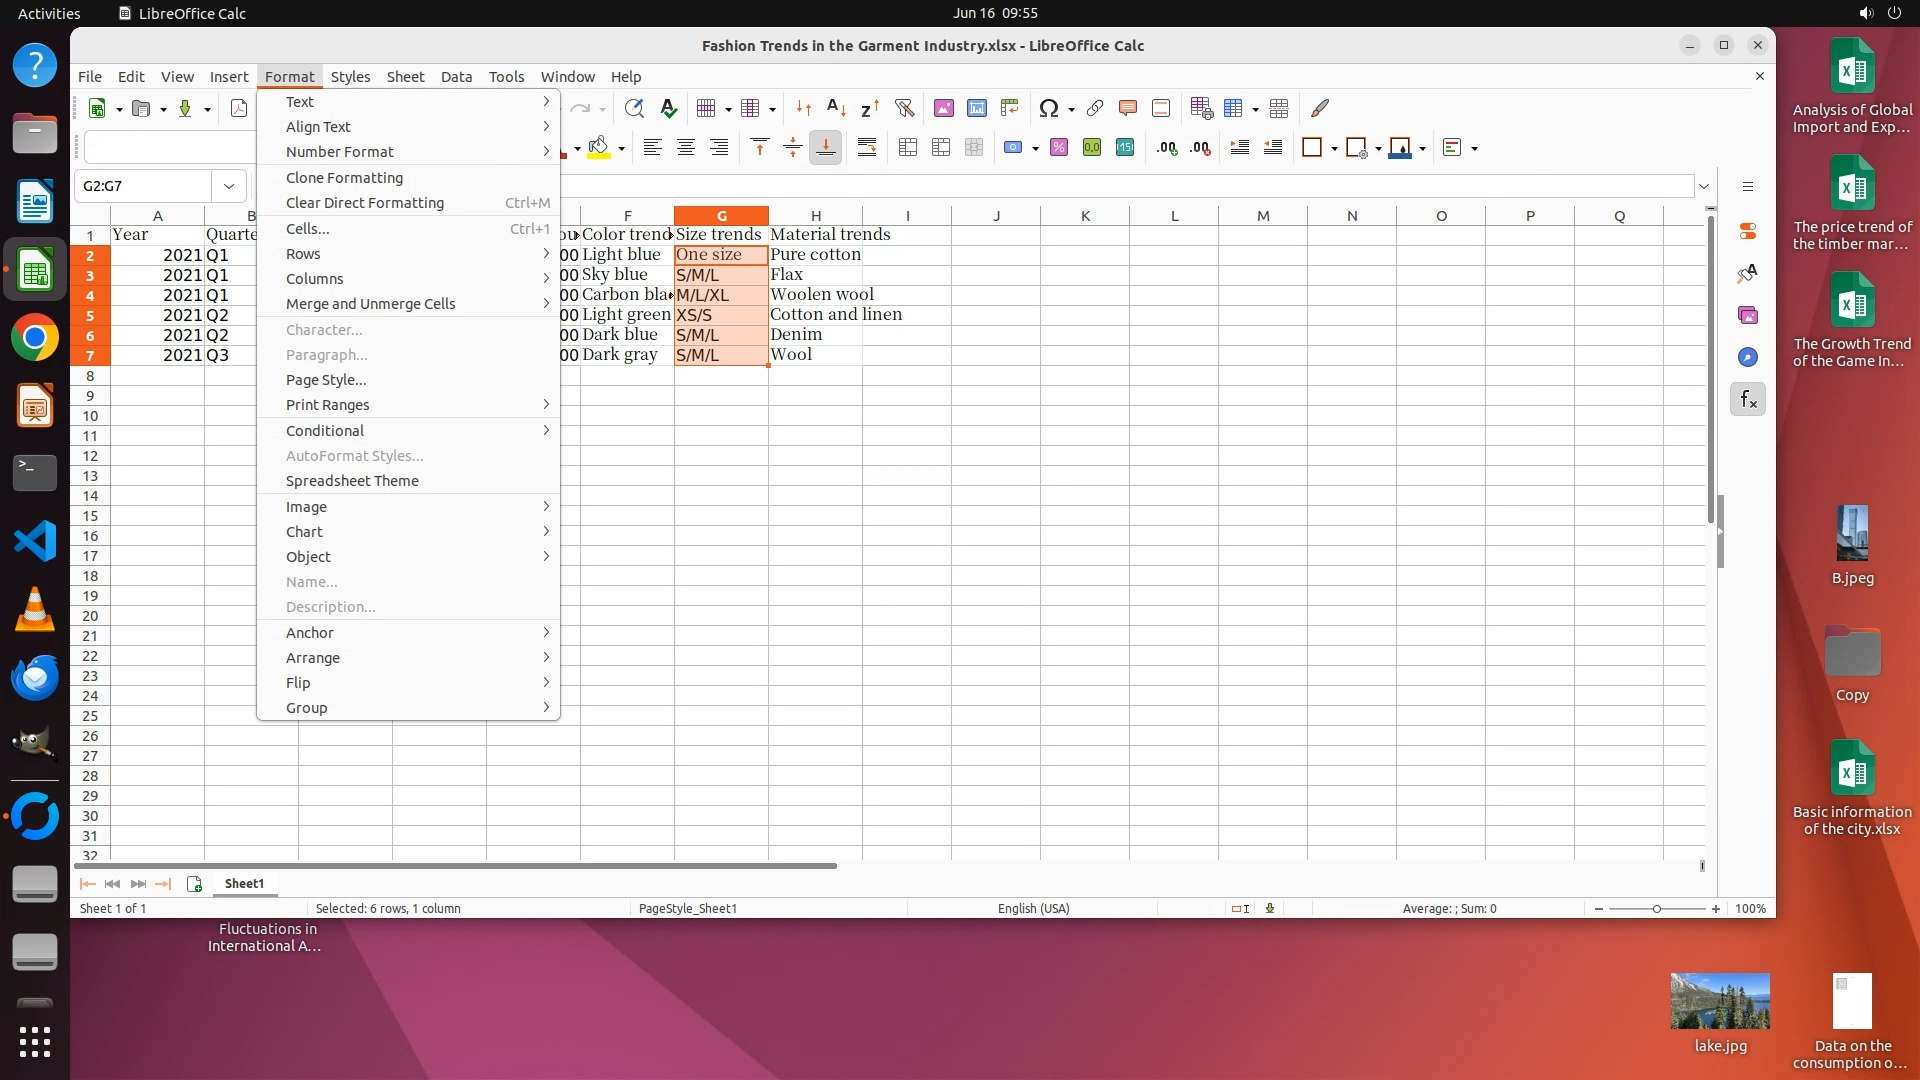Click the AutoFilter icon
1920x1080 pixels.
(904, 108)
